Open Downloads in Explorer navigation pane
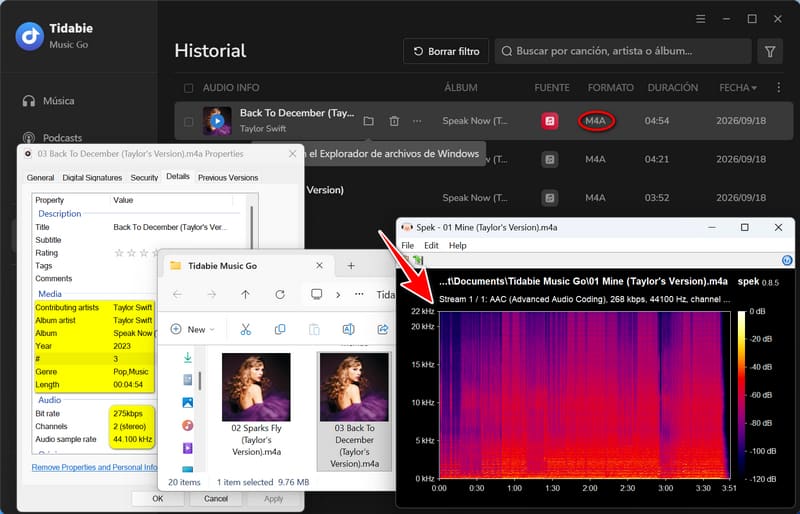The width and height of the screenshot is (800, 514). tap(187, 357)
